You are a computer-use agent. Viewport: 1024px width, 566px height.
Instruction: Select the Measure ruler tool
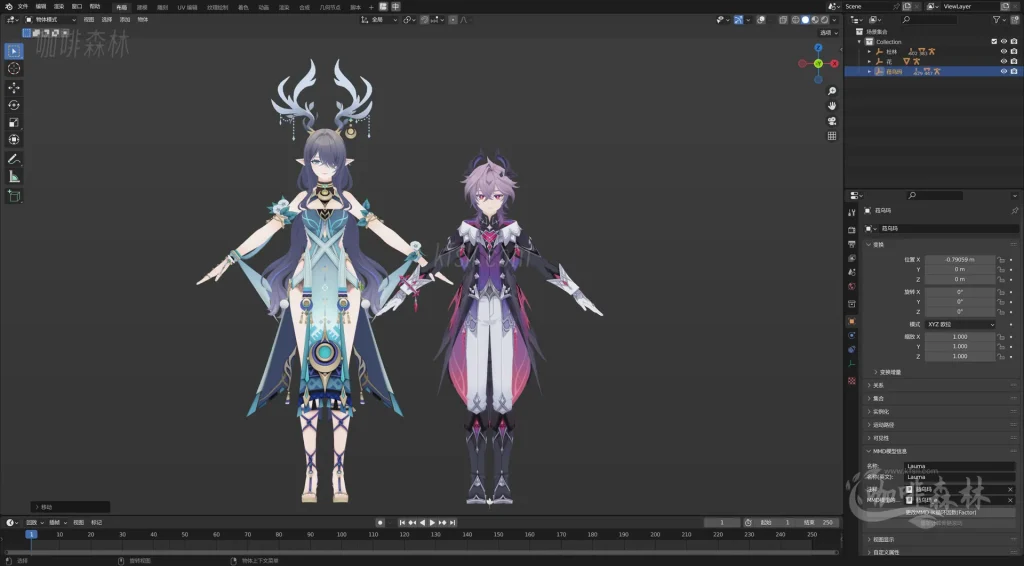tap(14, 177)
